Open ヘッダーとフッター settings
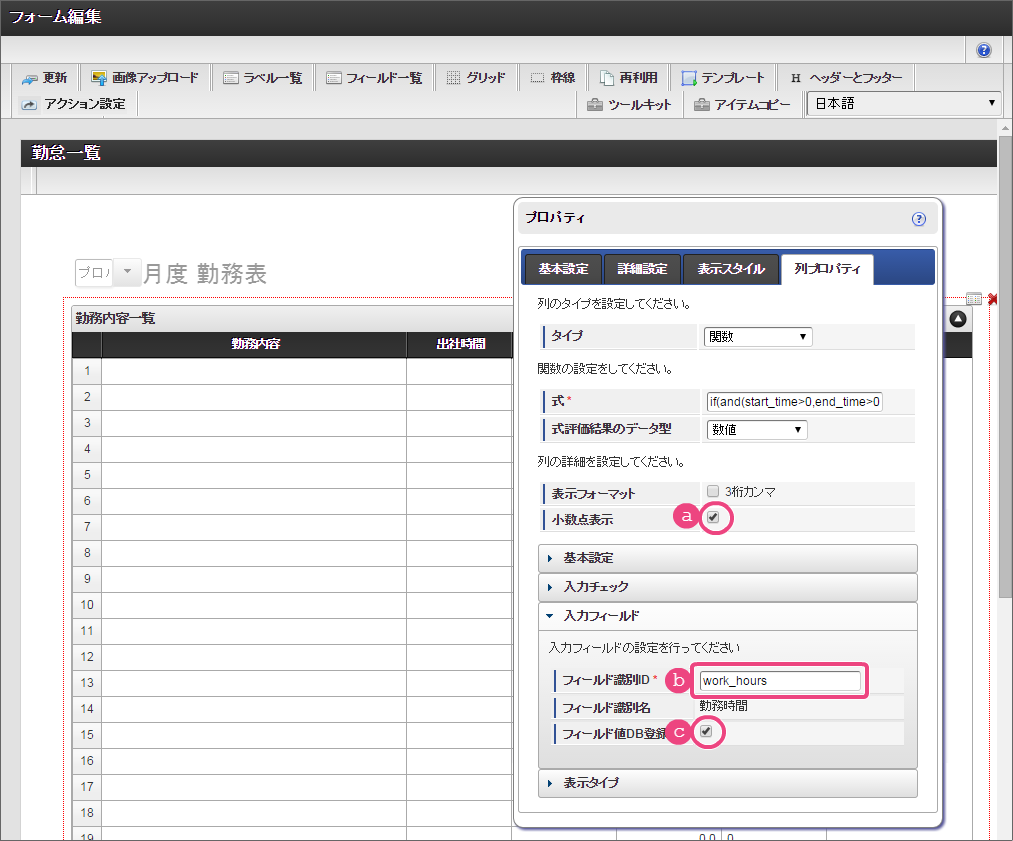Viewport: 1013px width, 841px height. click(x=846, y=78)
